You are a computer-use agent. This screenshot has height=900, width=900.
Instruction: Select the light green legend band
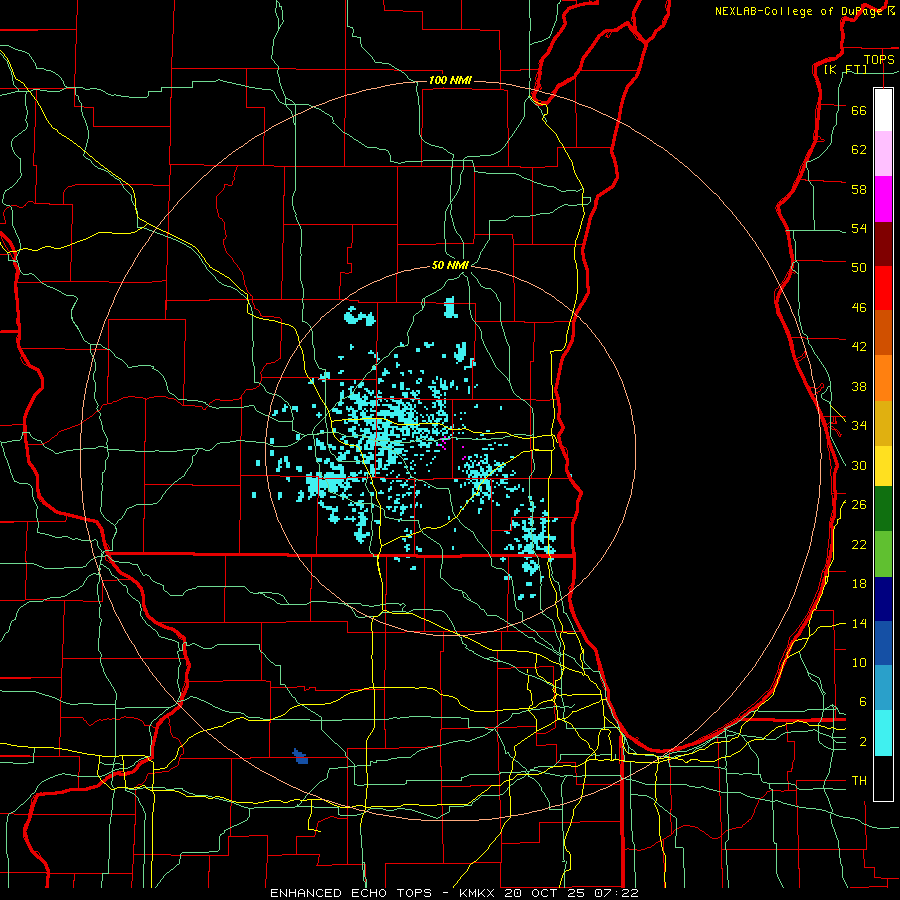(883, 554)
